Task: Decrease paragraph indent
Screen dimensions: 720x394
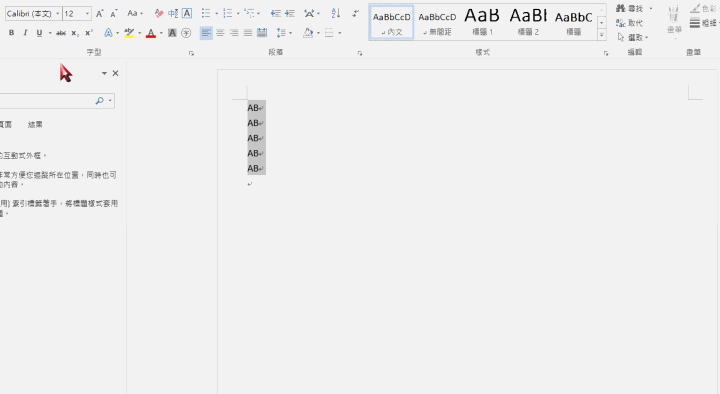Action: (x=276, y=14)
